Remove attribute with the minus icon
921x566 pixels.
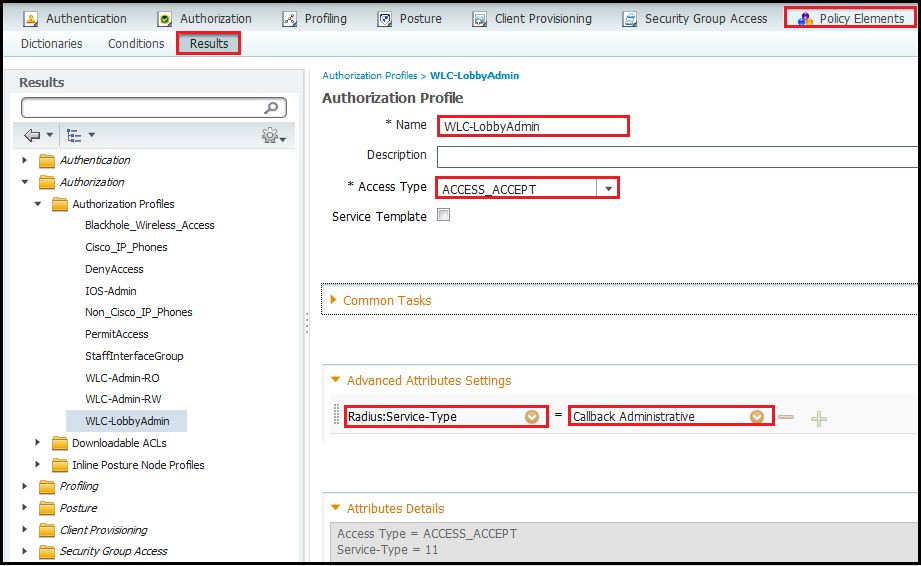(786, 417)
